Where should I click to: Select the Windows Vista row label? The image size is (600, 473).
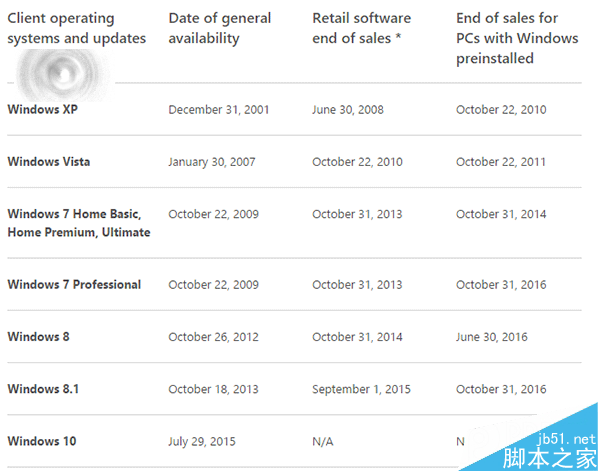pyautogui.click(x=48, y=162)
